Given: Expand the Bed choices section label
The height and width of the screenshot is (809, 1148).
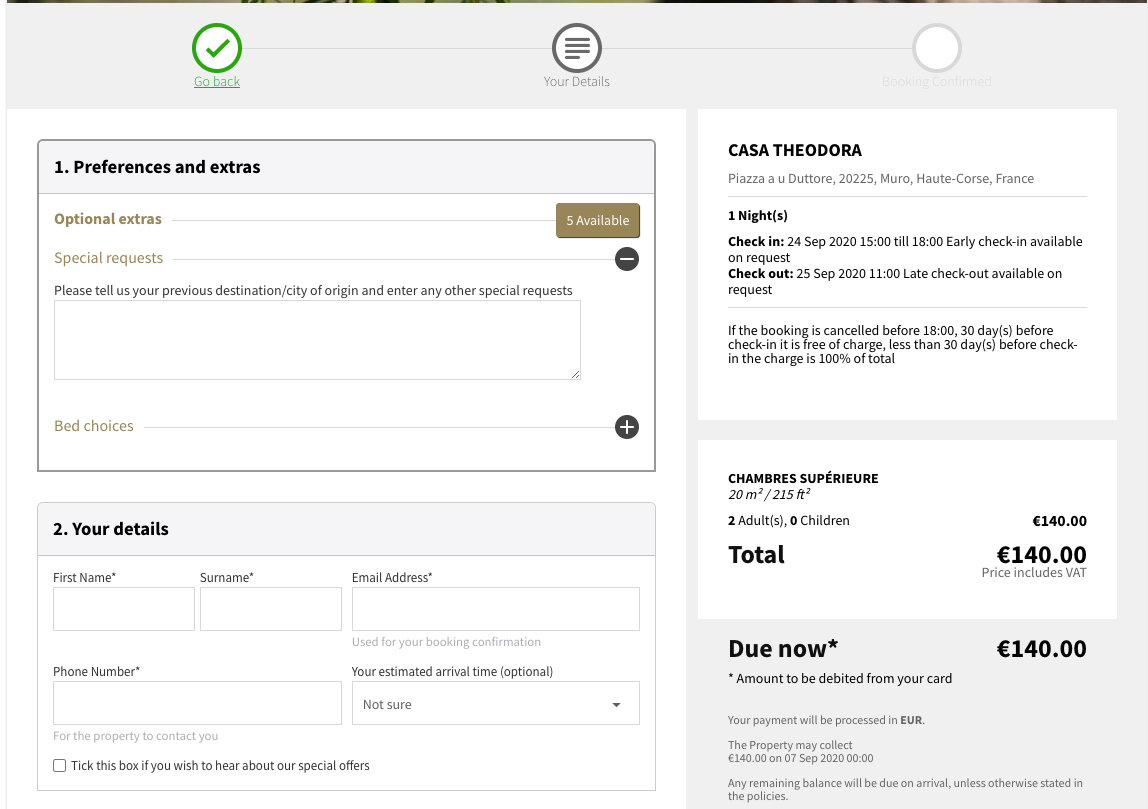Looking at the screenshot, I should coord(94,426).
